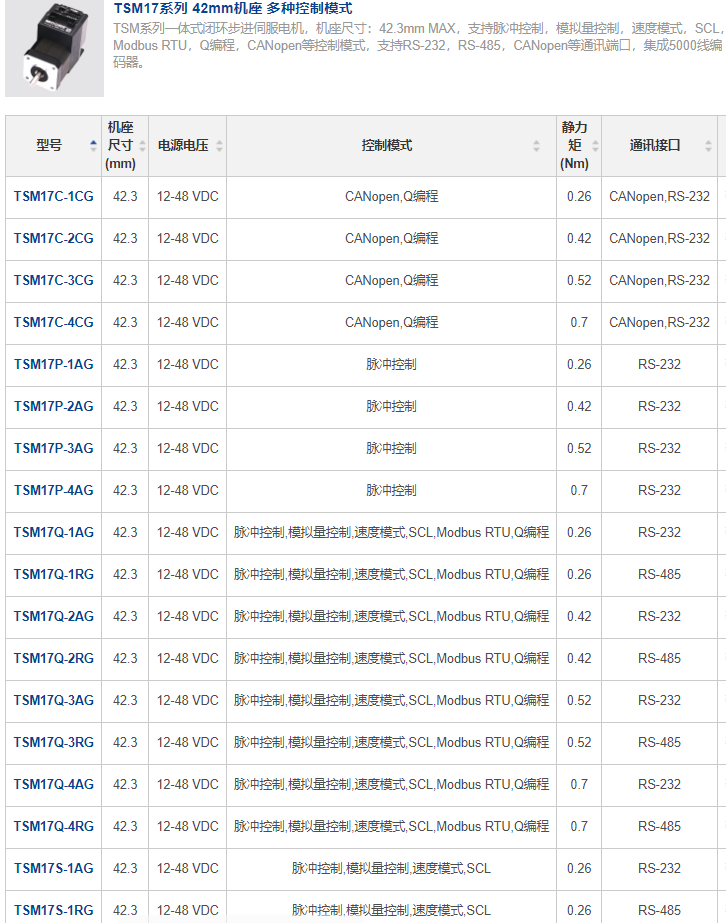This screenshot has width=726, height=923.
Task: Open model TSM17Q-2AG
Action: pyautogui.click(x=54, y=616)
